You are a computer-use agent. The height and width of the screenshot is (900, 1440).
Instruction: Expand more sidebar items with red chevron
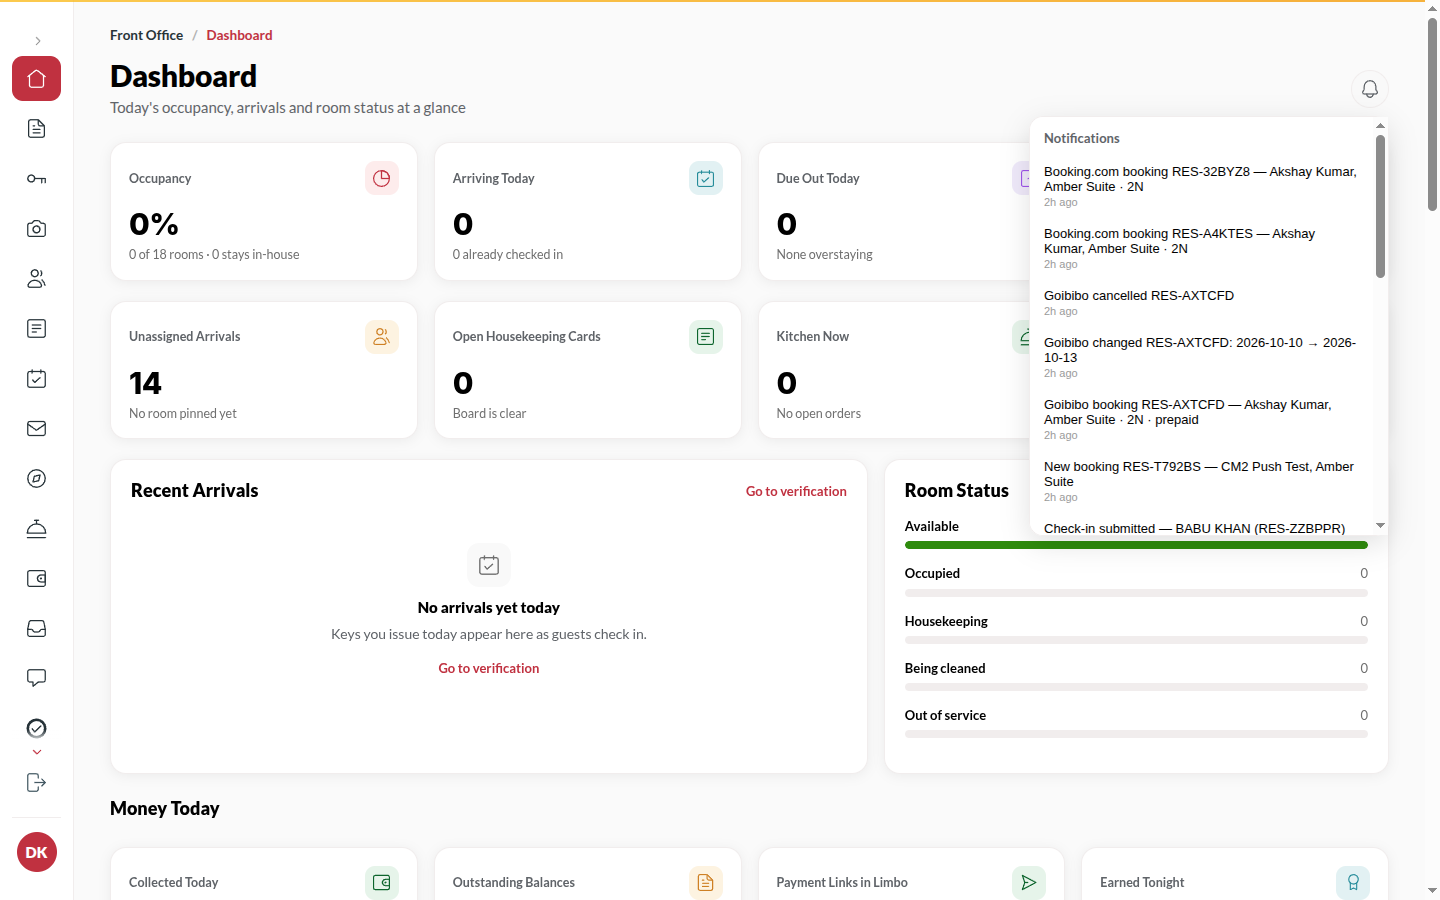(x=37, y=752)
